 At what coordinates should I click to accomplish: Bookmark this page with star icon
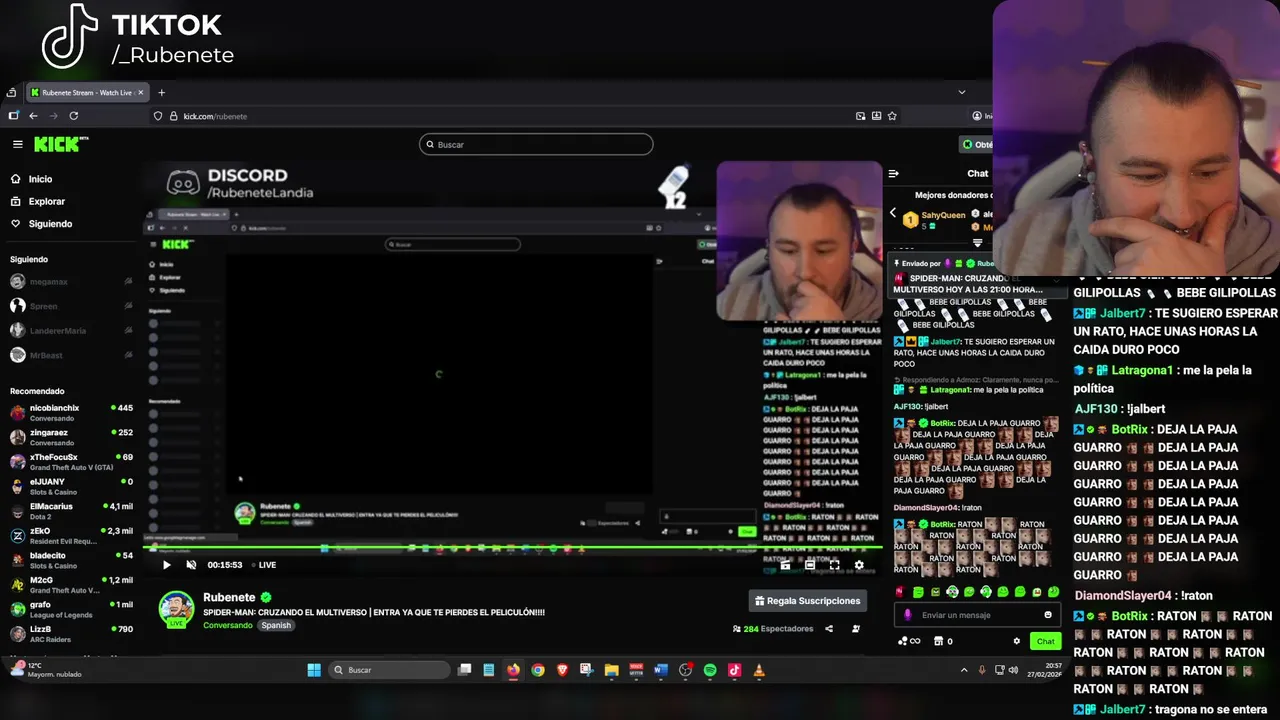[892, 116]
